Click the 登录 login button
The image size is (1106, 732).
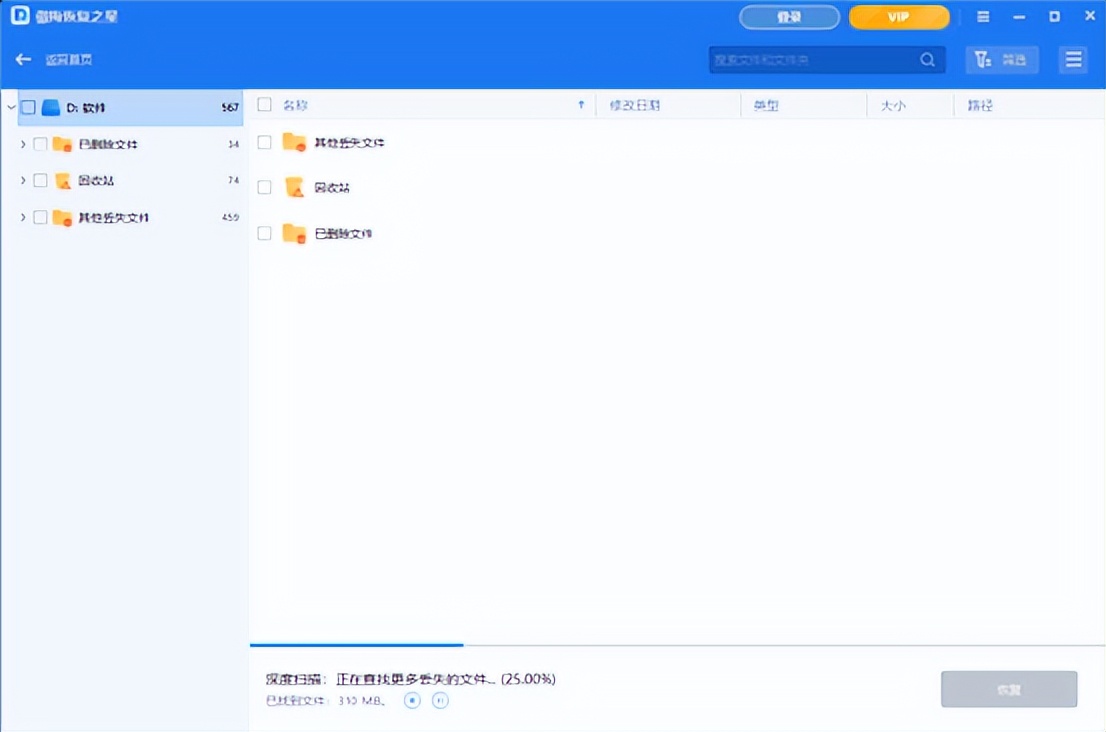[789, 17]
